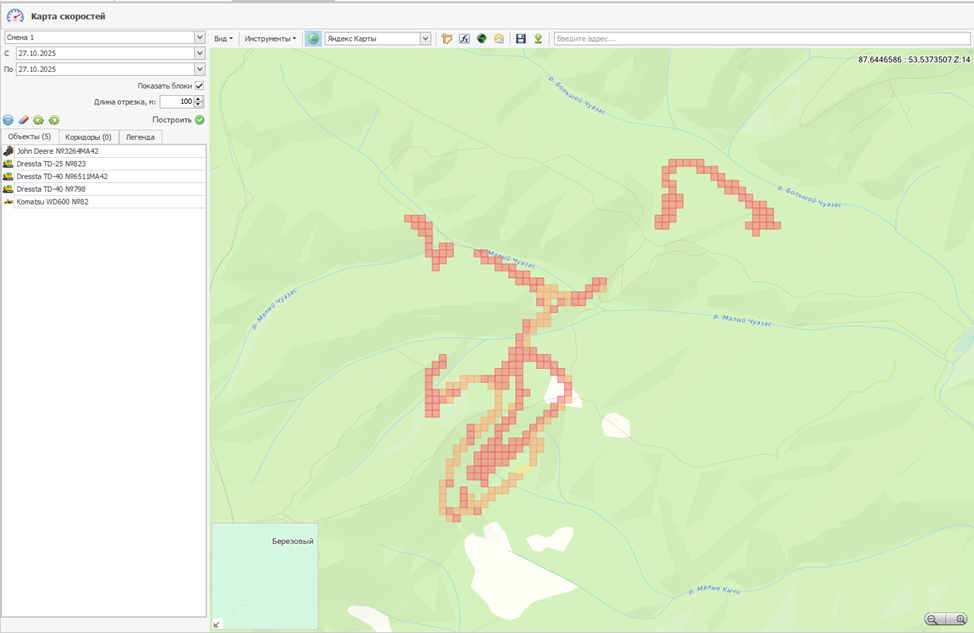Click the eraser clear icon
974x633 pixels.
tap(23, 120)
